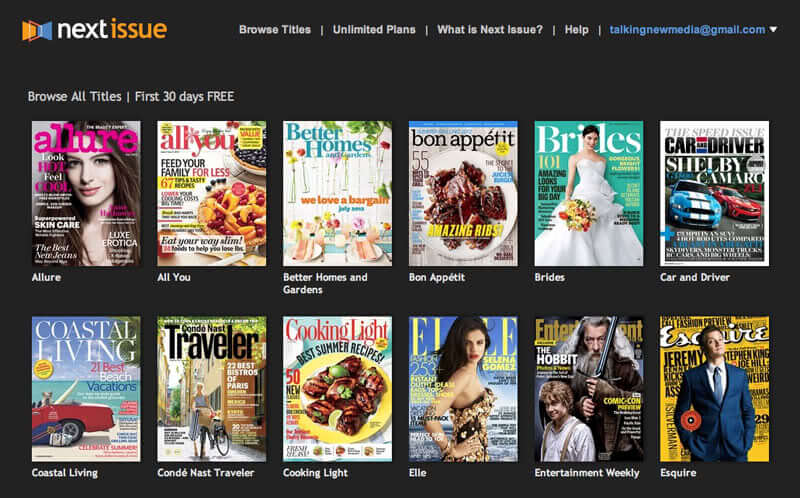Open the Car and Driver cover
This screenshot has width=800, height=498.
coord(714,193)
